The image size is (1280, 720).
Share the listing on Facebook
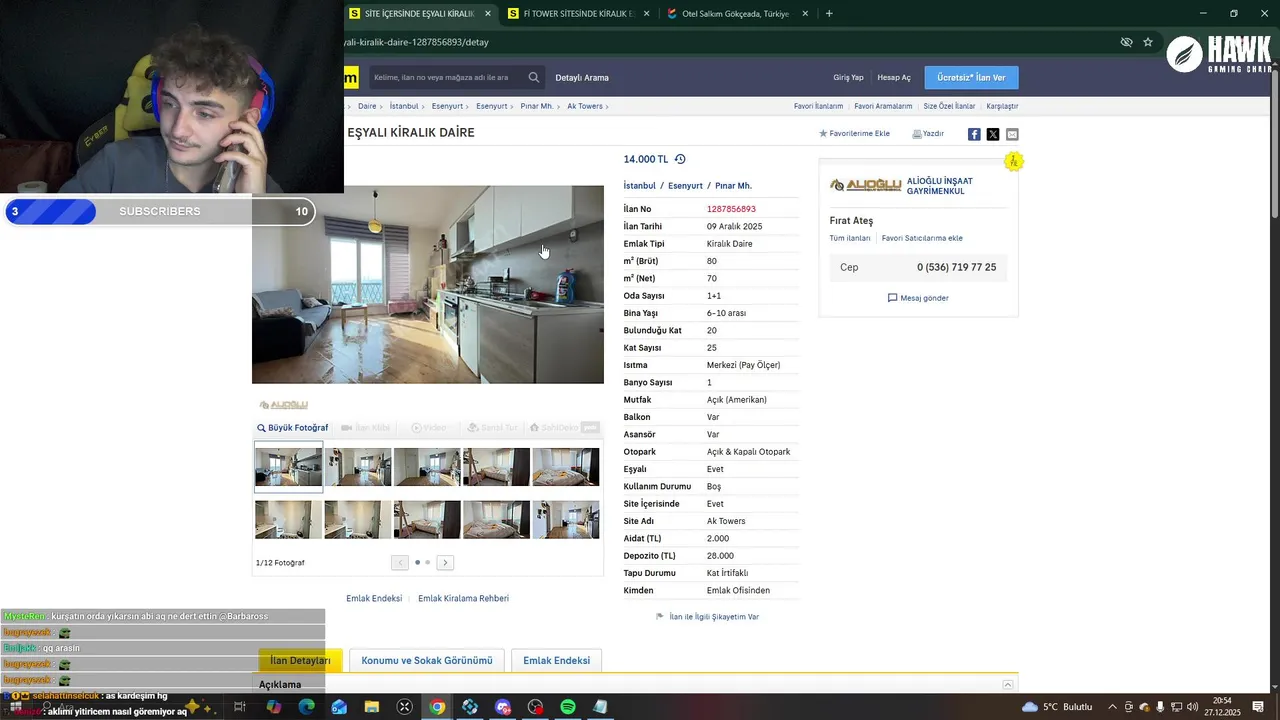point(974,134)
